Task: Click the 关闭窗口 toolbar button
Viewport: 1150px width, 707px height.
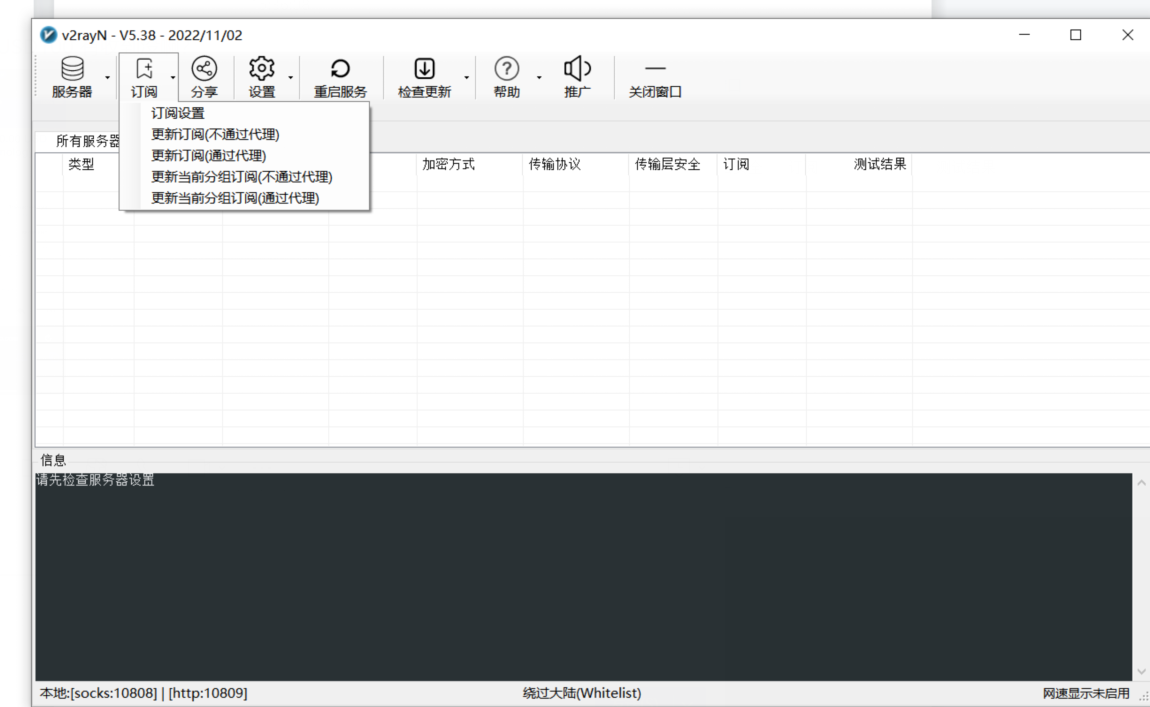Action: 655,77
